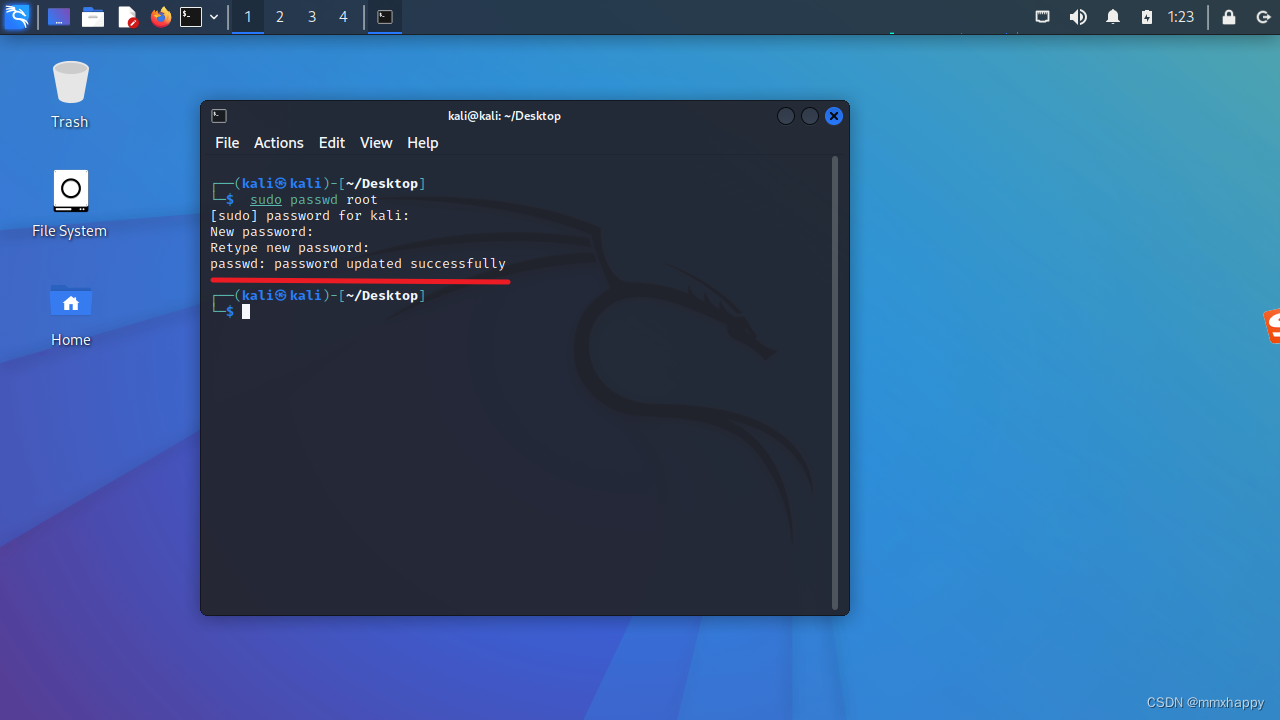Click the 'New password:' output line
Image resolution: width=1280 pixels, height=720 pixels.
(x=262, y=232)
